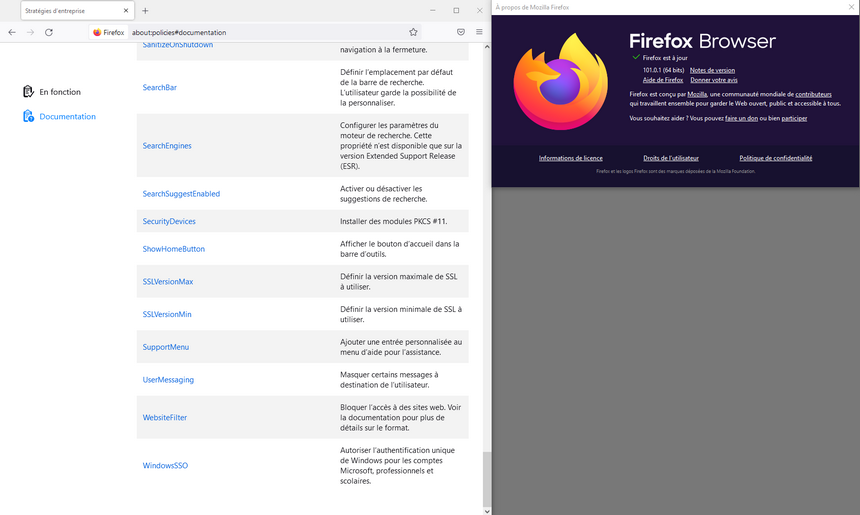The width and height of the screenshot is (860, 515).
Task: Click the scrollbar down arrow
Action: coord(487,511)
